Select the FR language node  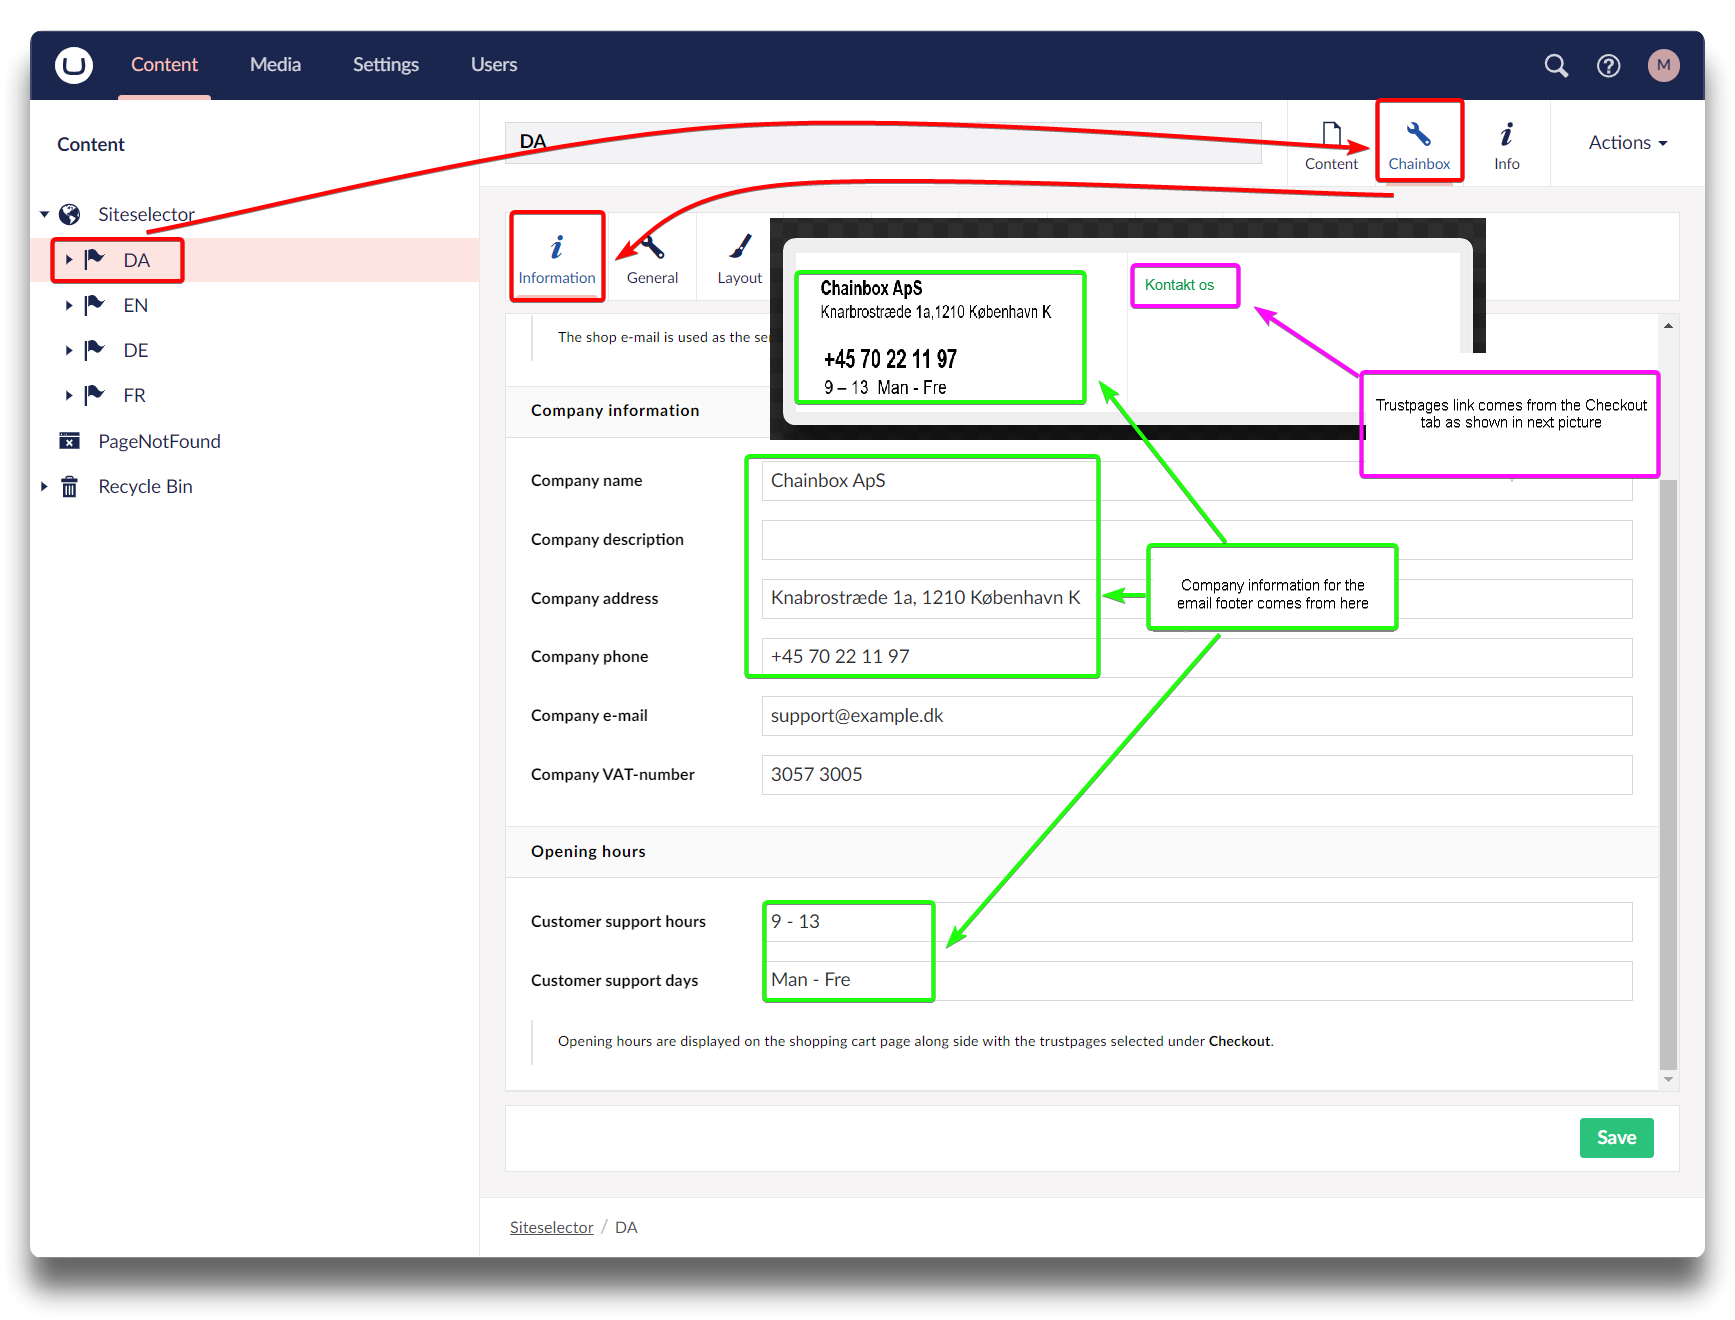click(135, 396)
